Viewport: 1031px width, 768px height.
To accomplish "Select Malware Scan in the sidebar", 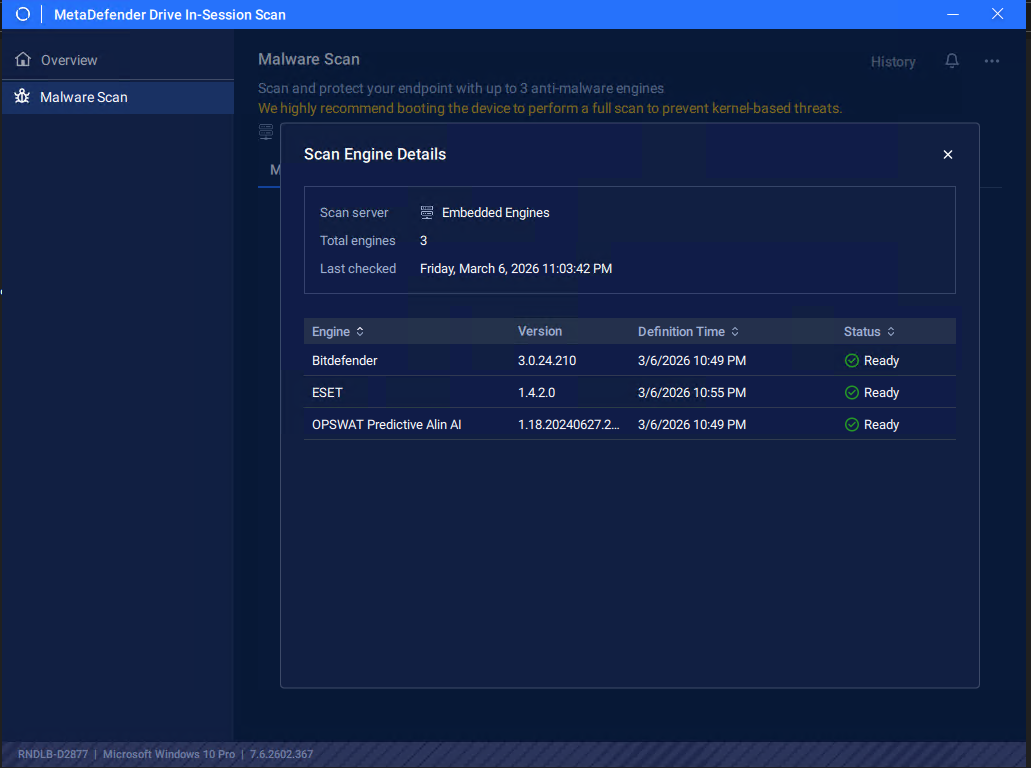I will pos(84,97).
